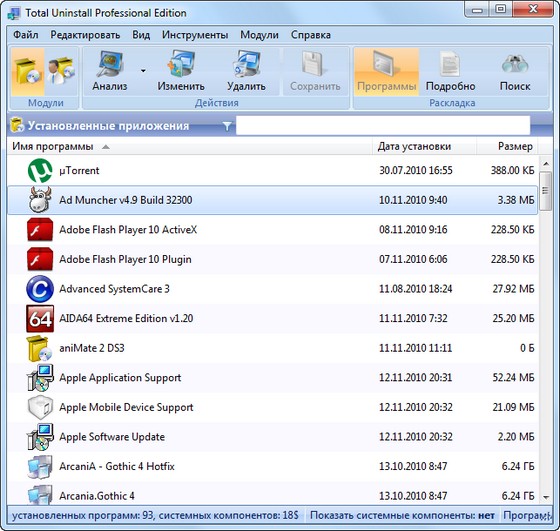
Task: Click the Apple Software Update icon
Action: [40, 437]
